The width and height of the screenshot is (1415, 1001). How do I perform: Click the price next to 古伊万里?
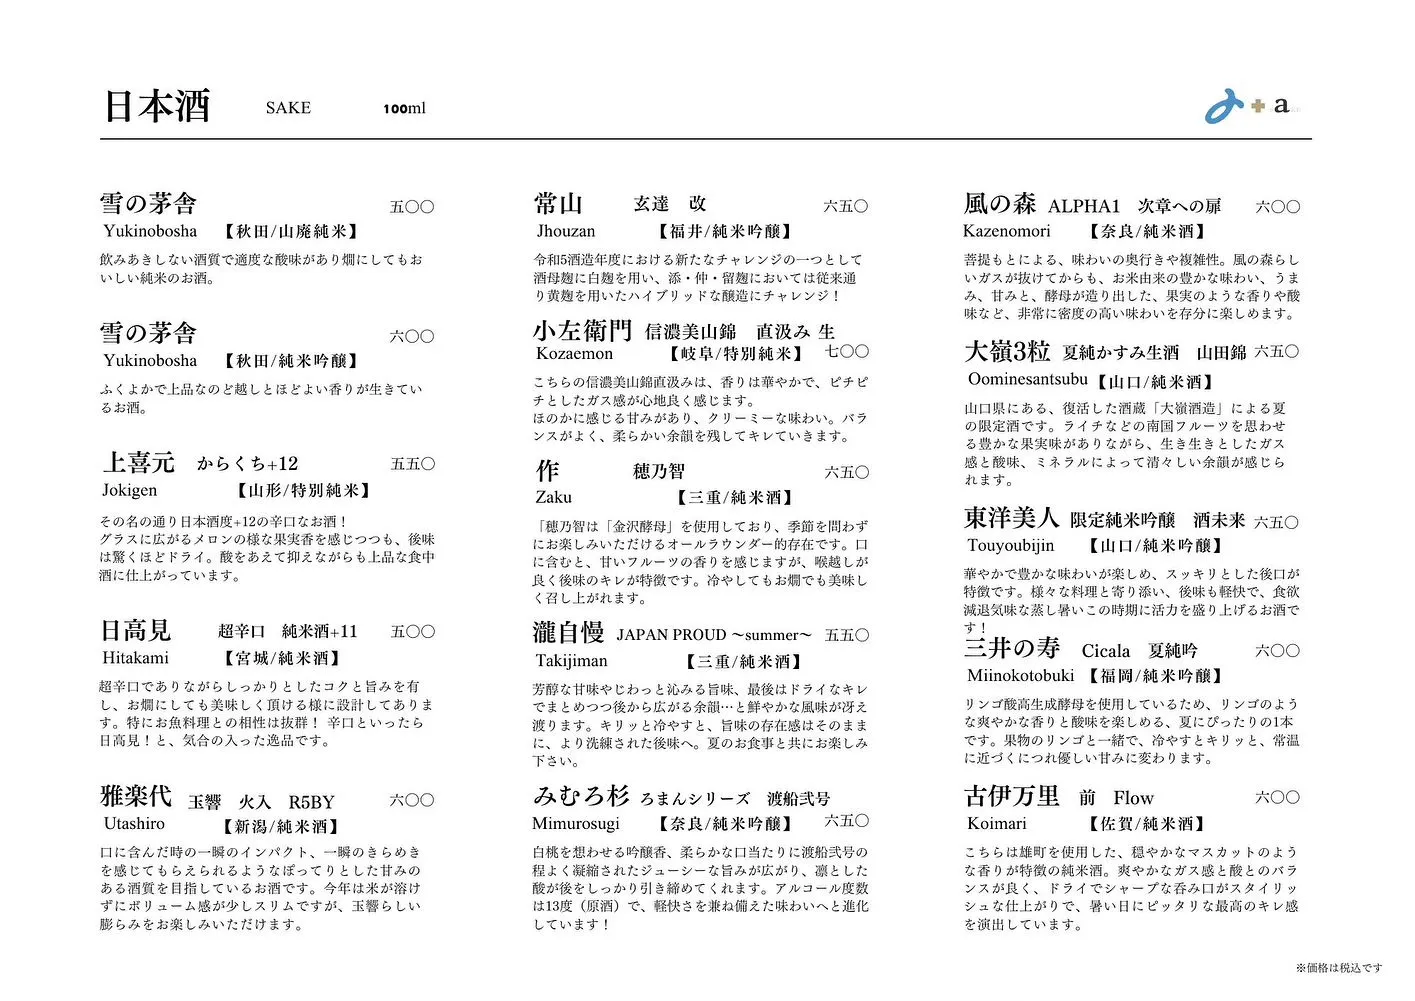coord(1278,797)
